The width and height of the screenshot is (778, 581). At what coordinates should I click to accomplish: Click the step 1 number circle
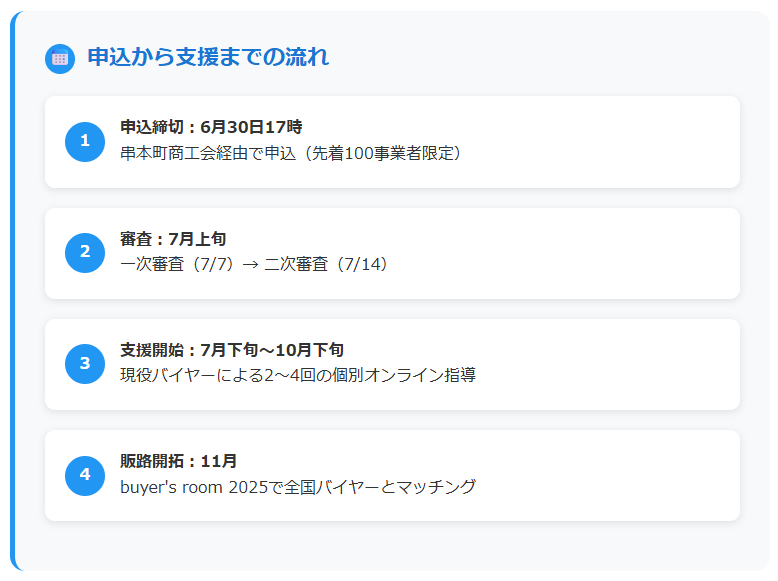[x=85, y=142]
